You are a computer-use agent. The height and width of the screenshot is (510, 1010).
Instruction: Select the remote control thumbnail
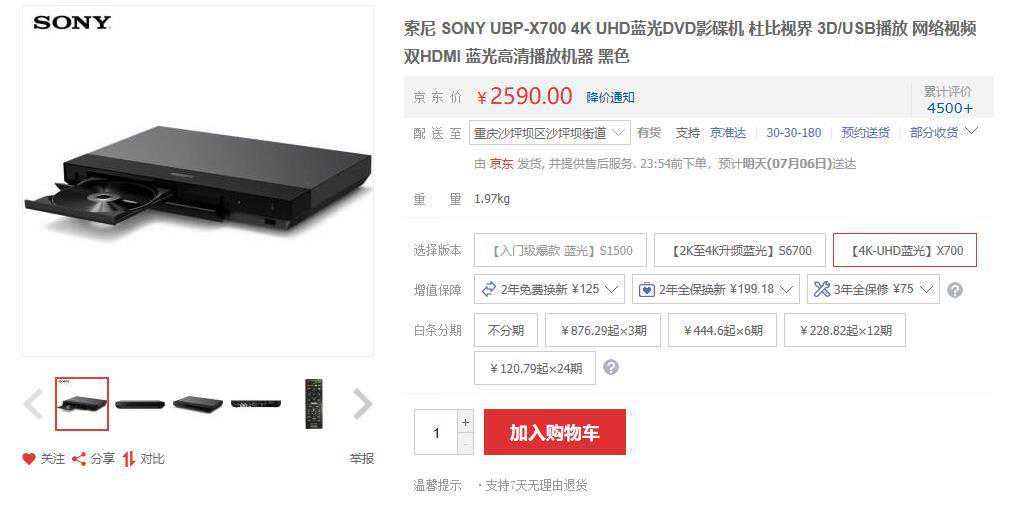(314, 404)
